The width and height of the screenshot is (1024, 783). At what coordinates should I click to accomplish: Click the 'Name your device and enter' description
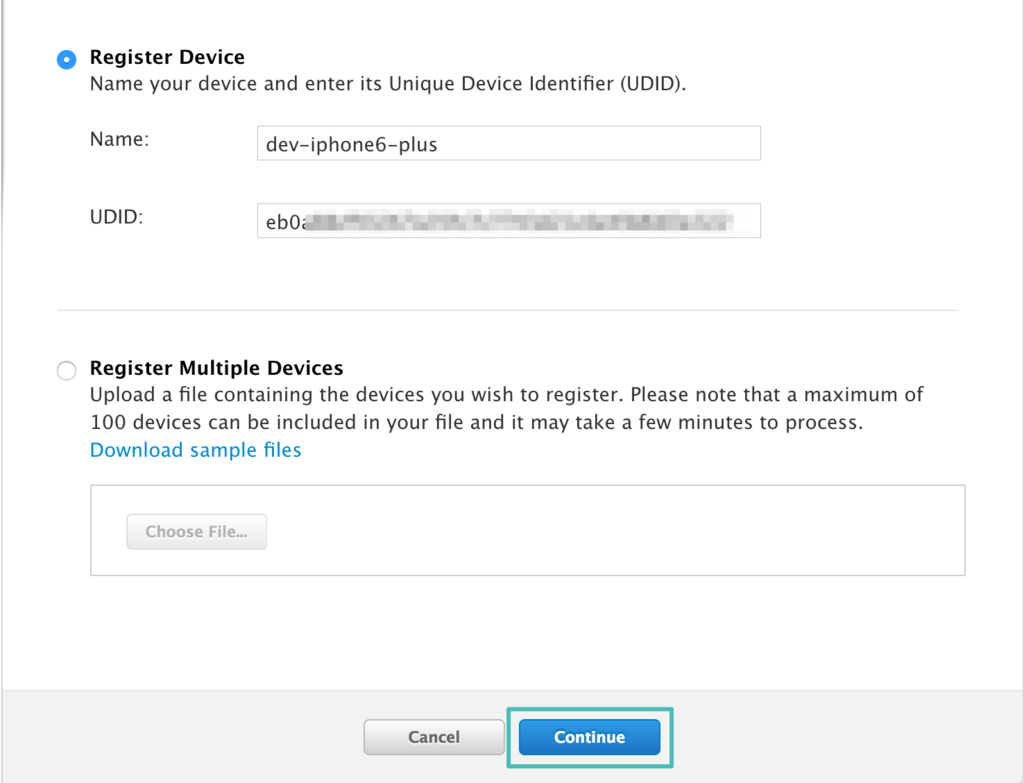pyautogui.click(x=388, y=84)
